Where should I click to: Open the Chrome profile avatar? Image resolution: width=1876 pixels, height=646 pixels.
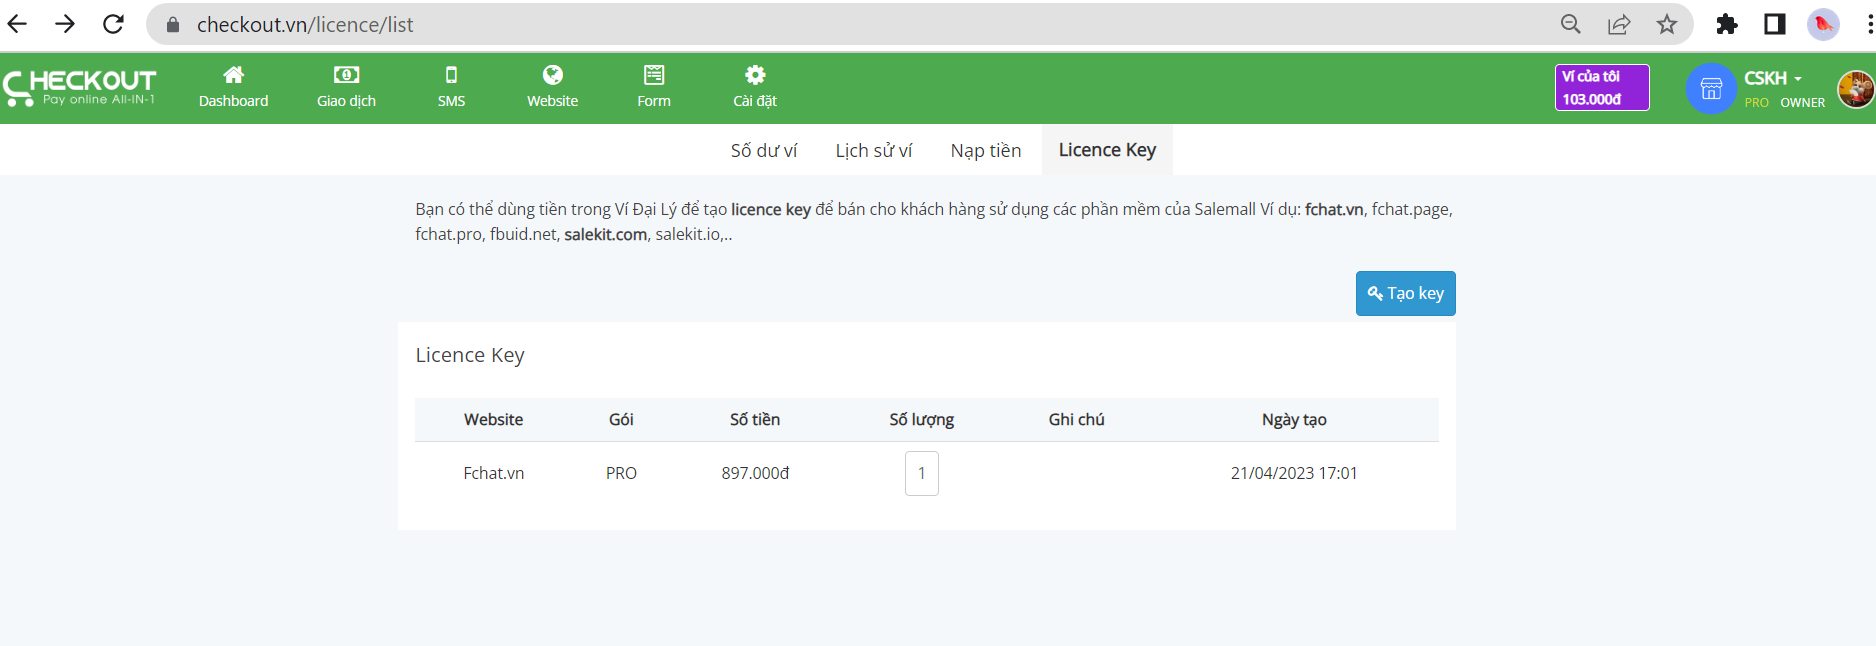point(1823,24)
